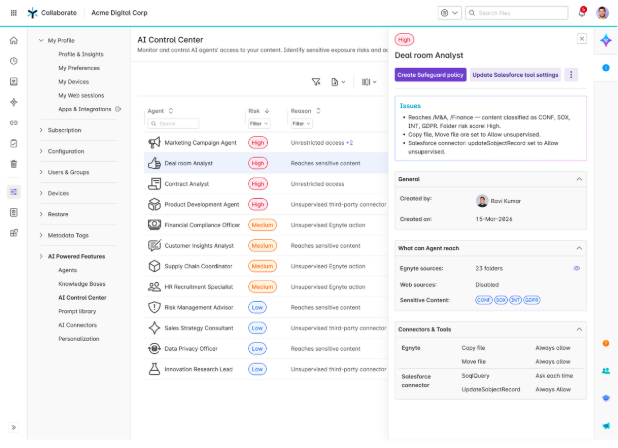Sort table by Risk arrow
This screenshot has height=448, width=618.
[x=267, y=111]
